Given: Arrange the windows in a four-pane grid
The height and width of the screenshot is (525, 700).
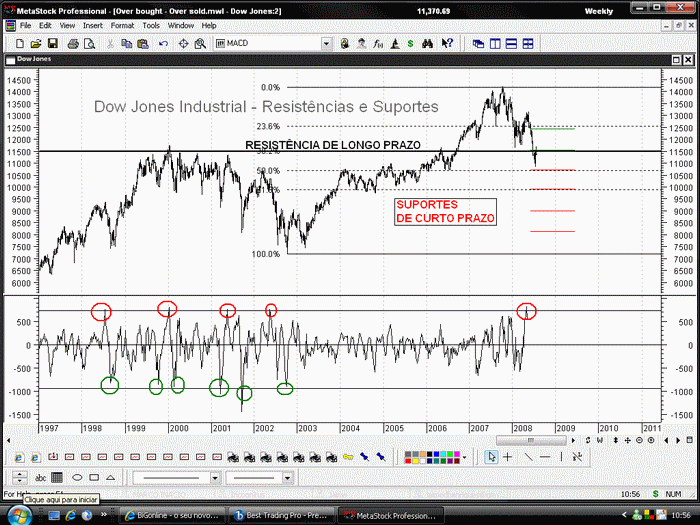Looking at the screenshot, I should [x=528, y=43].
